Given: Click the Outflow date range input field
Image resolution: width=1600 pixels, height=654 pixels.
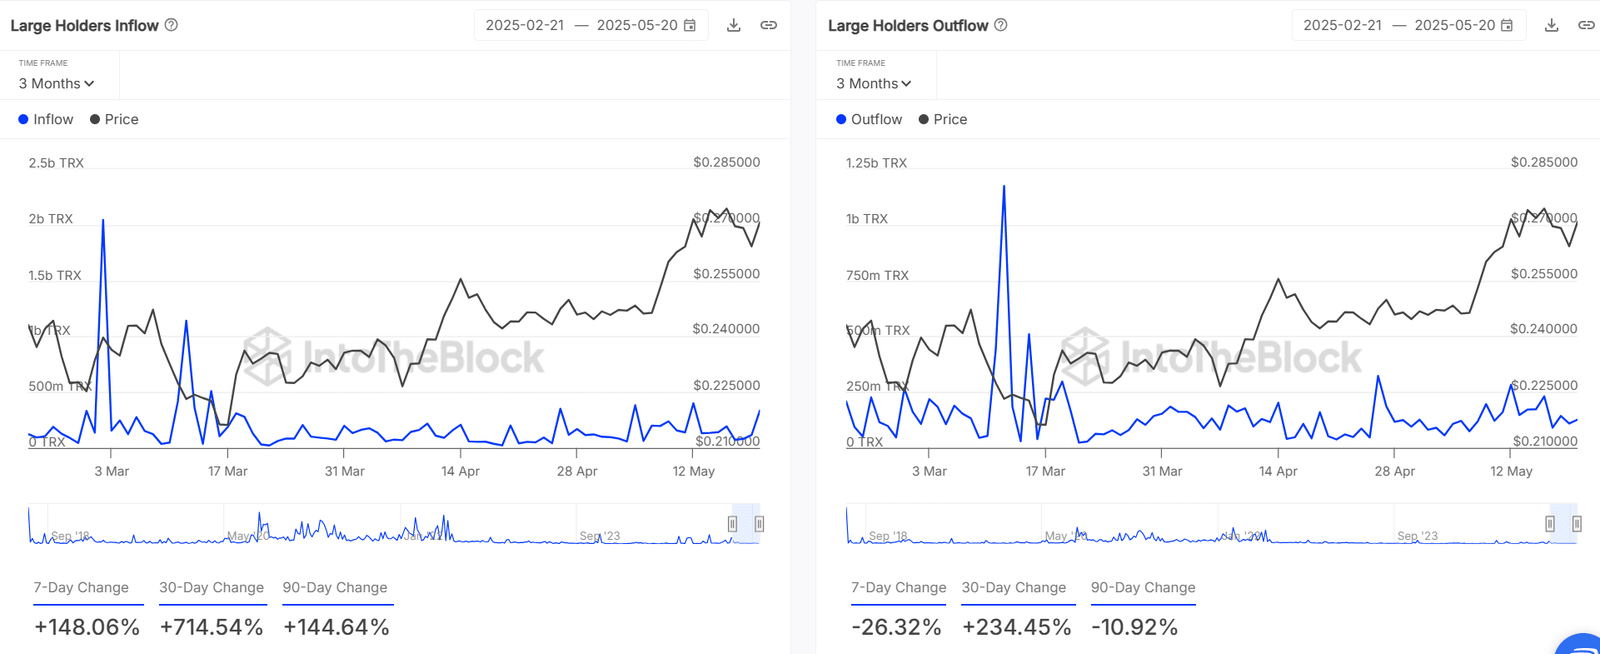Looking at the screenshot, I should pyautogui.click(x=1408, y=25).
